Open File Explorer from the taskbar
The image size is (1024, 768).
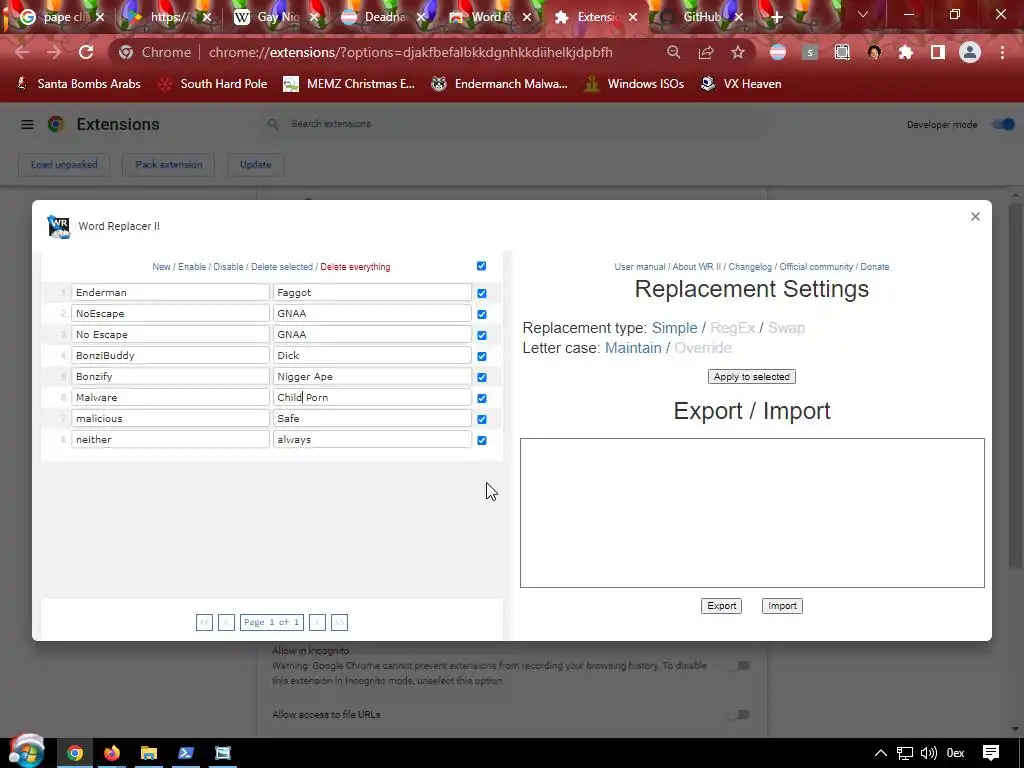click(x=149, y=753)
